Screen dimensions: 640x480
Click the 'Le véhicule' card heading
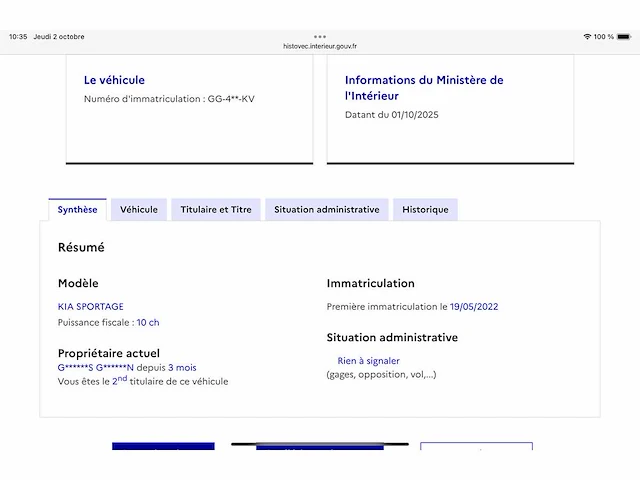[x=114, y=80]
